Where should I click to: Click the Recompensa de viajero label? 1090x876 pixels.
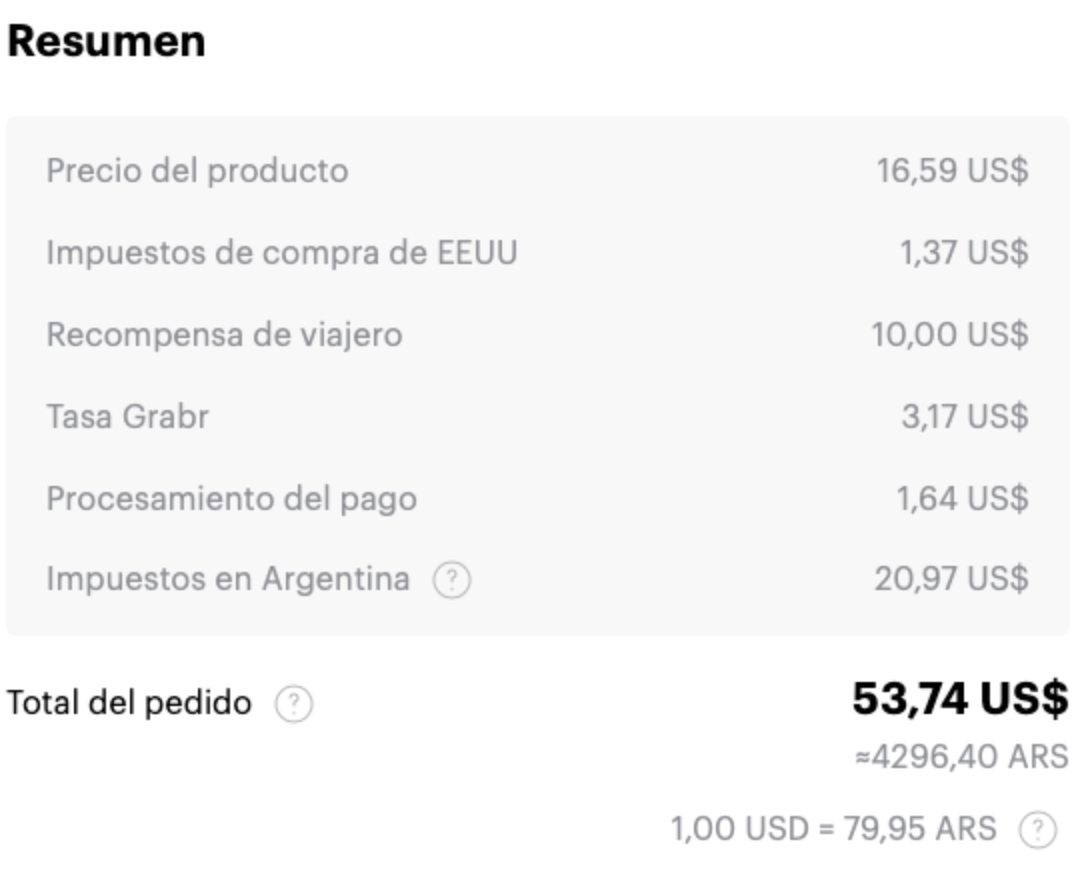point(224,334)
